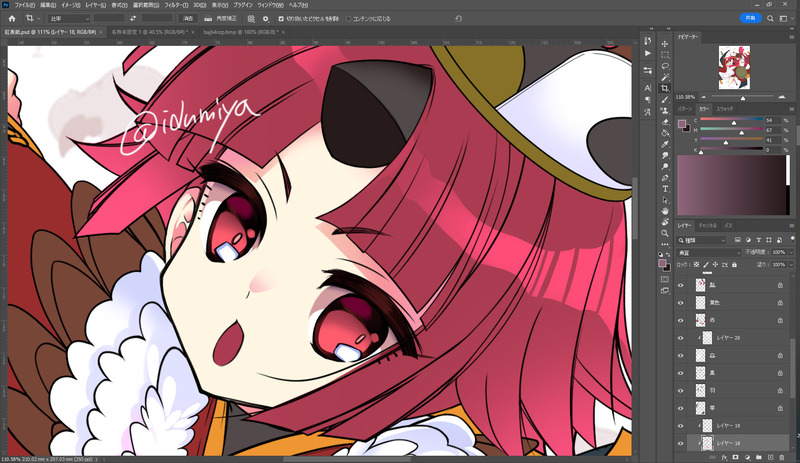Open the Layers panel menu
The image size is (800, 463).
[x=791, y=226]
